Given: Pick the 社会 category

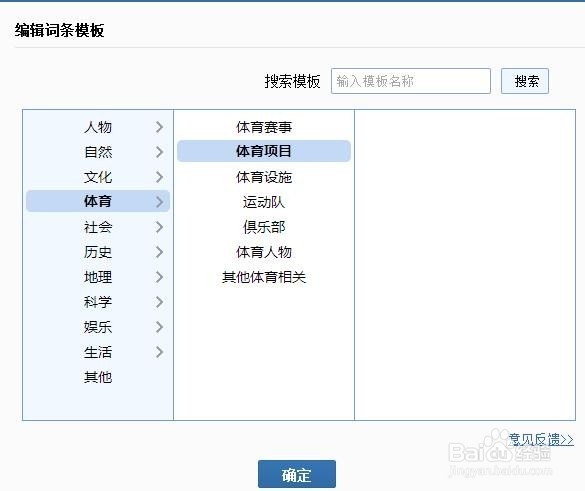Looking at the screenshot, I should (98, 227).
